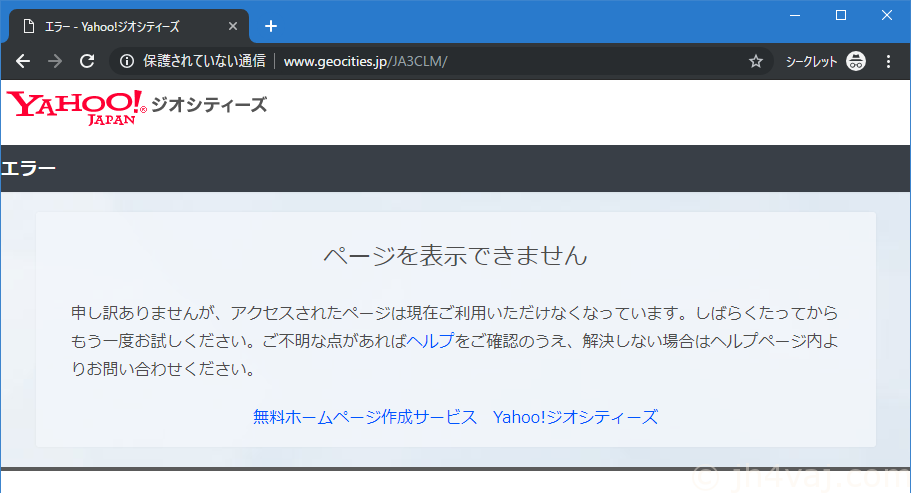Click the ページを表示できません heading
Image resolution: width=911 pixels, height=493 pixels.
[456, 256]
